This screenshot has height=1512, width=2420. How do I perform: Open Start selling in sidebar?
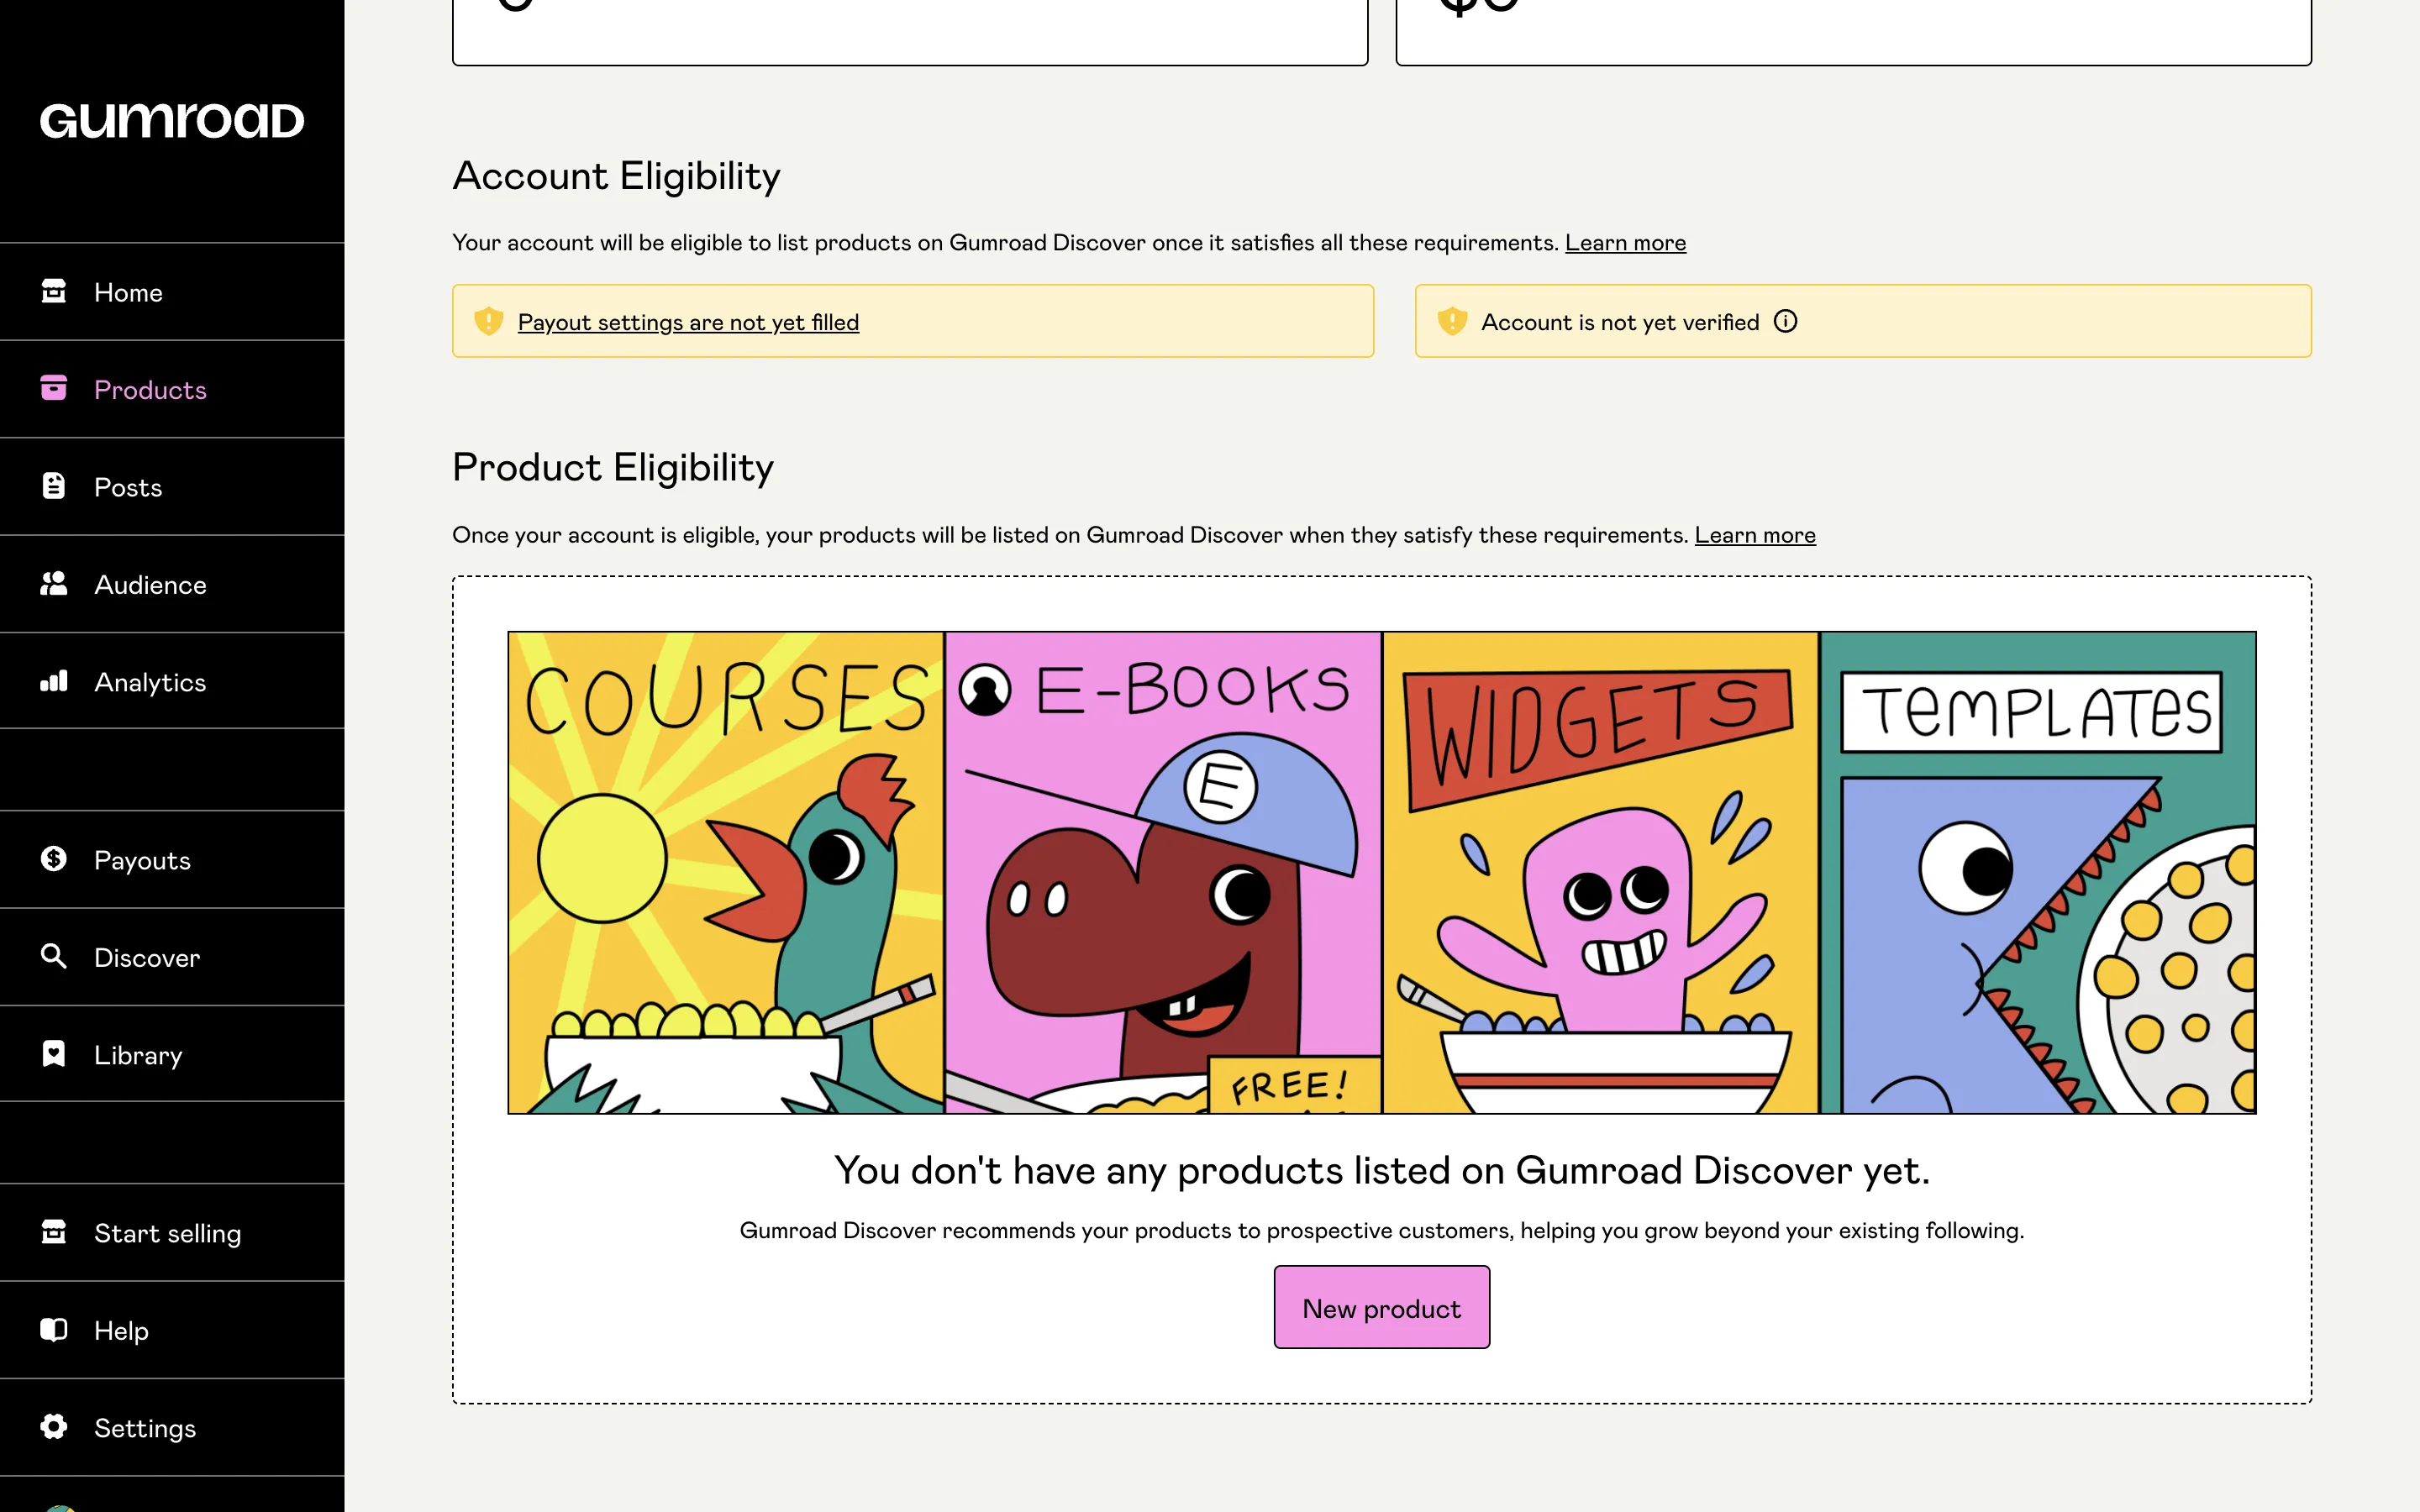(x=167, y=1233)
